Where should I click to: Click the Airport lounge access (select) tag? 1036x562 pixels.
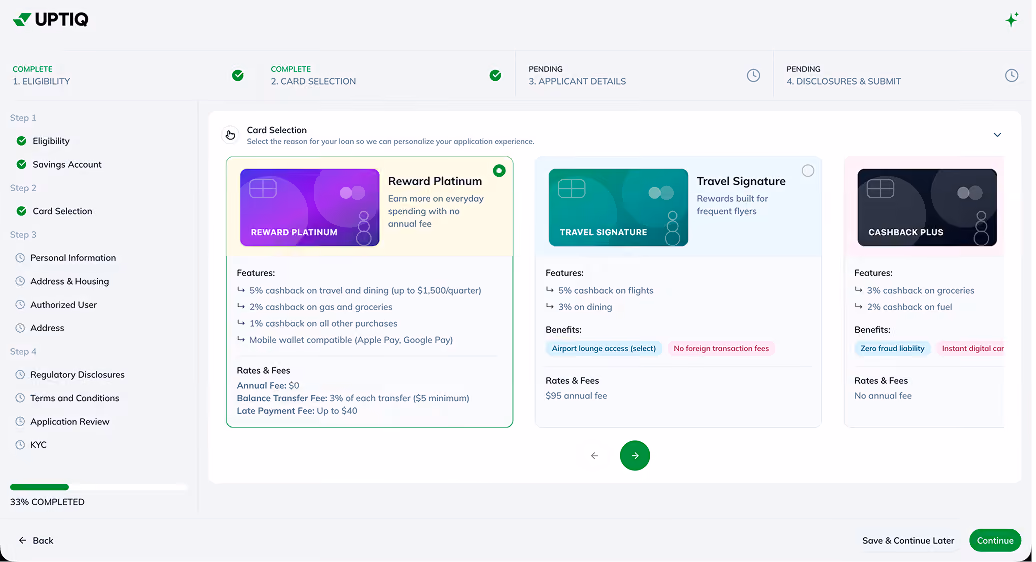tap(603, 349)
